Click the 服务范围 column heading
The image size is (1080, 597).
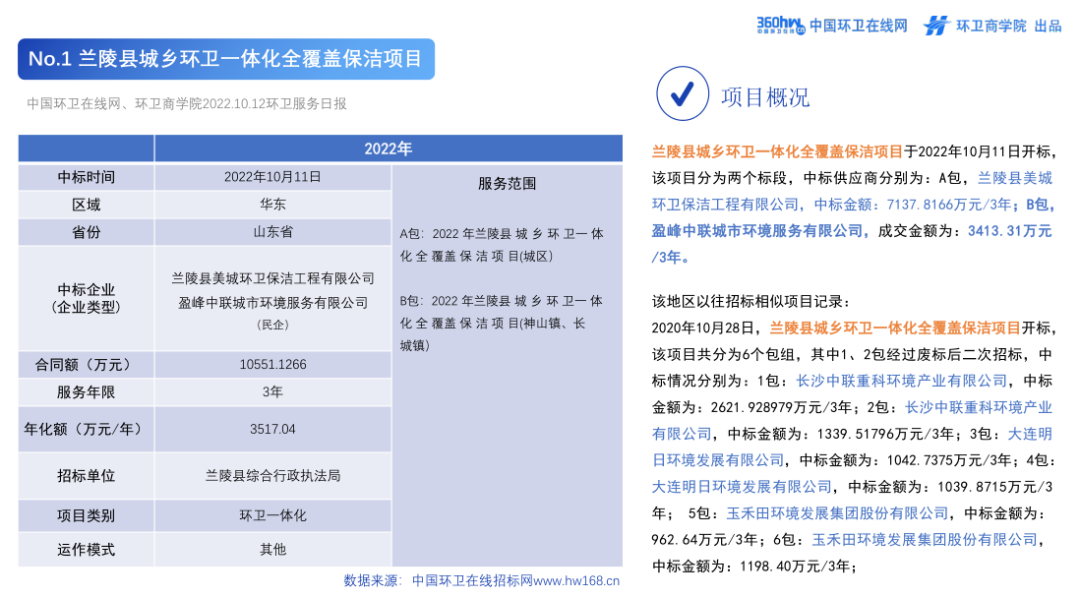(507, 184)
